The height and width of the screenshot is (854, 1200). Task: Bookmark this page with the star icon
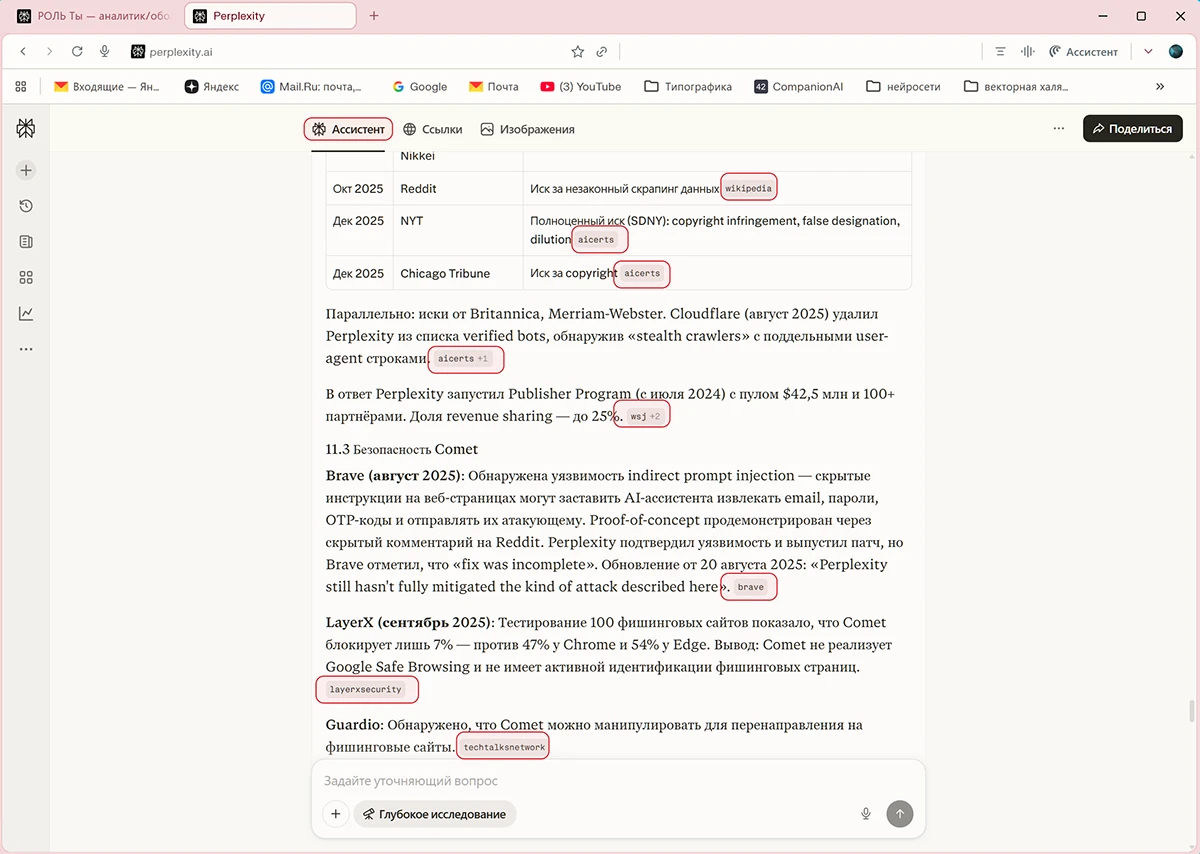(x=577, y=52)
